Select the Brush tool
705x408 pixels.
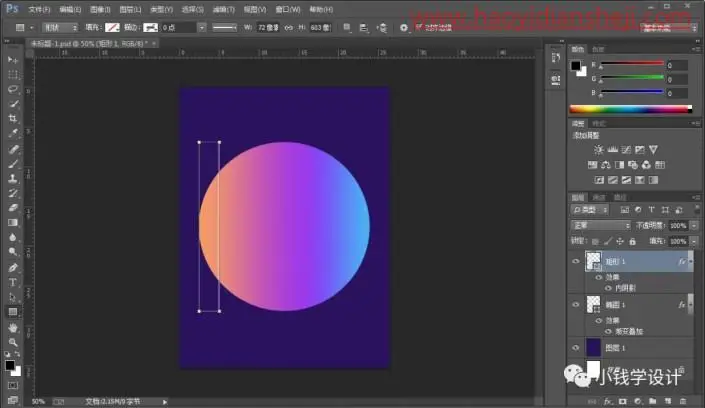(13, 164)
